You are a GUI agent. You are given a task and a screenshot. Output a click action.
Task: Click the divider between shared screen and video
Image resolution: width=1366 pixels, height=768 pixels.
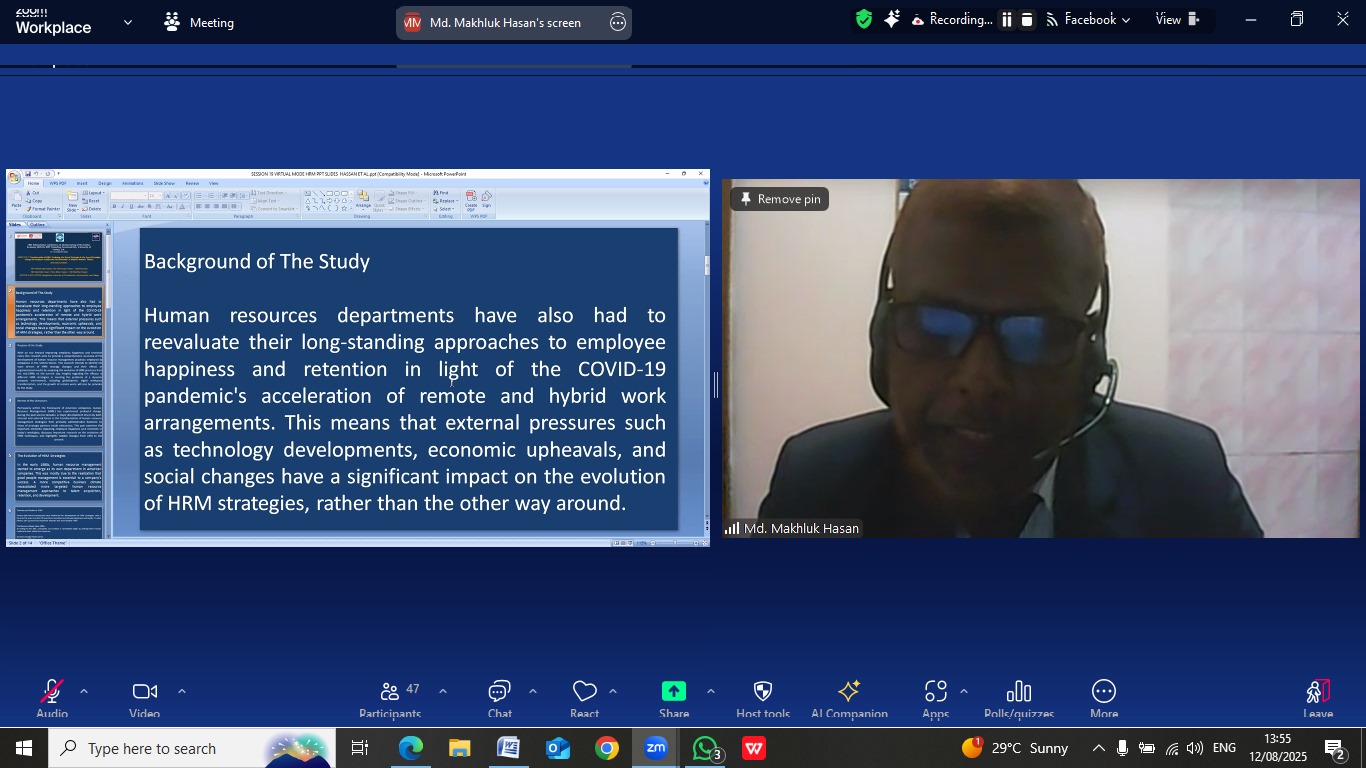pos(716,385)
